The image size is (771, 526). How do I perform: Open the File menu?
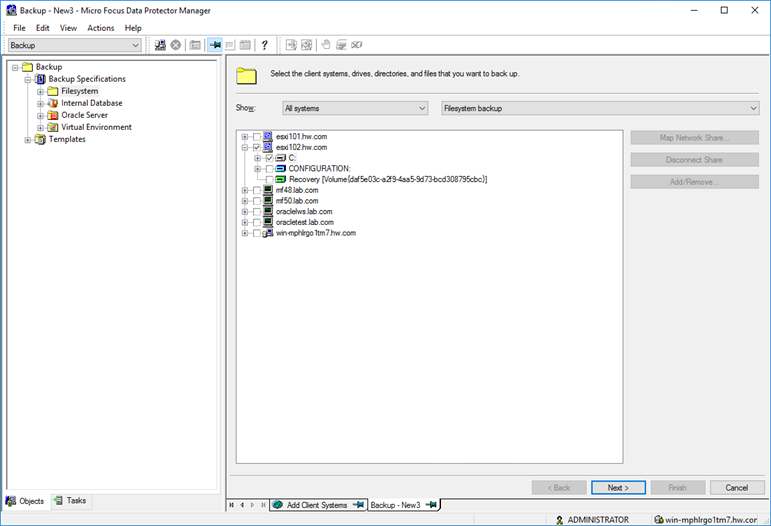point(19,28)
